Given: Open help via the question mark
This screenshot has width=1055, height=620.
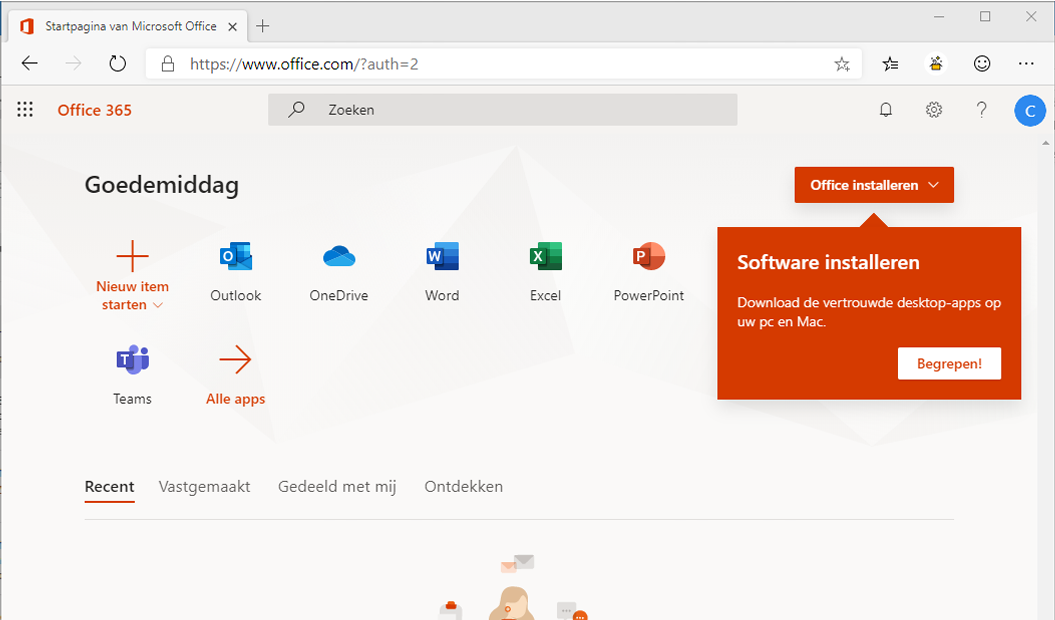Looking at the screenshot, I should pos(982,110).
